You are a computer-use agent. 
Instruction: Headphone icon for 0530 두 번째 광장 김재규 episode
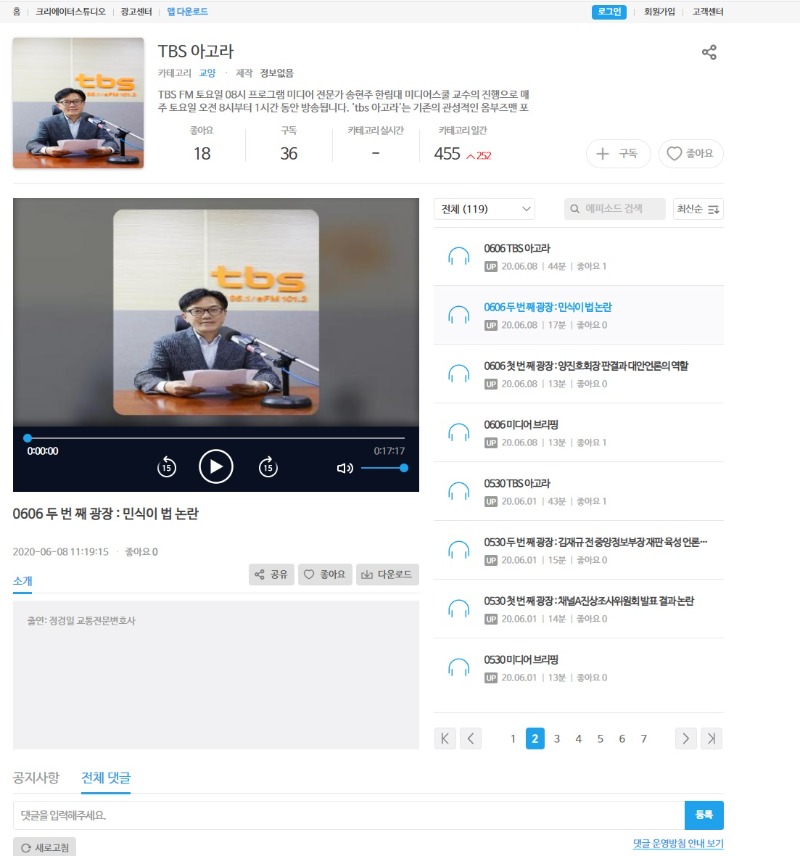459,550
